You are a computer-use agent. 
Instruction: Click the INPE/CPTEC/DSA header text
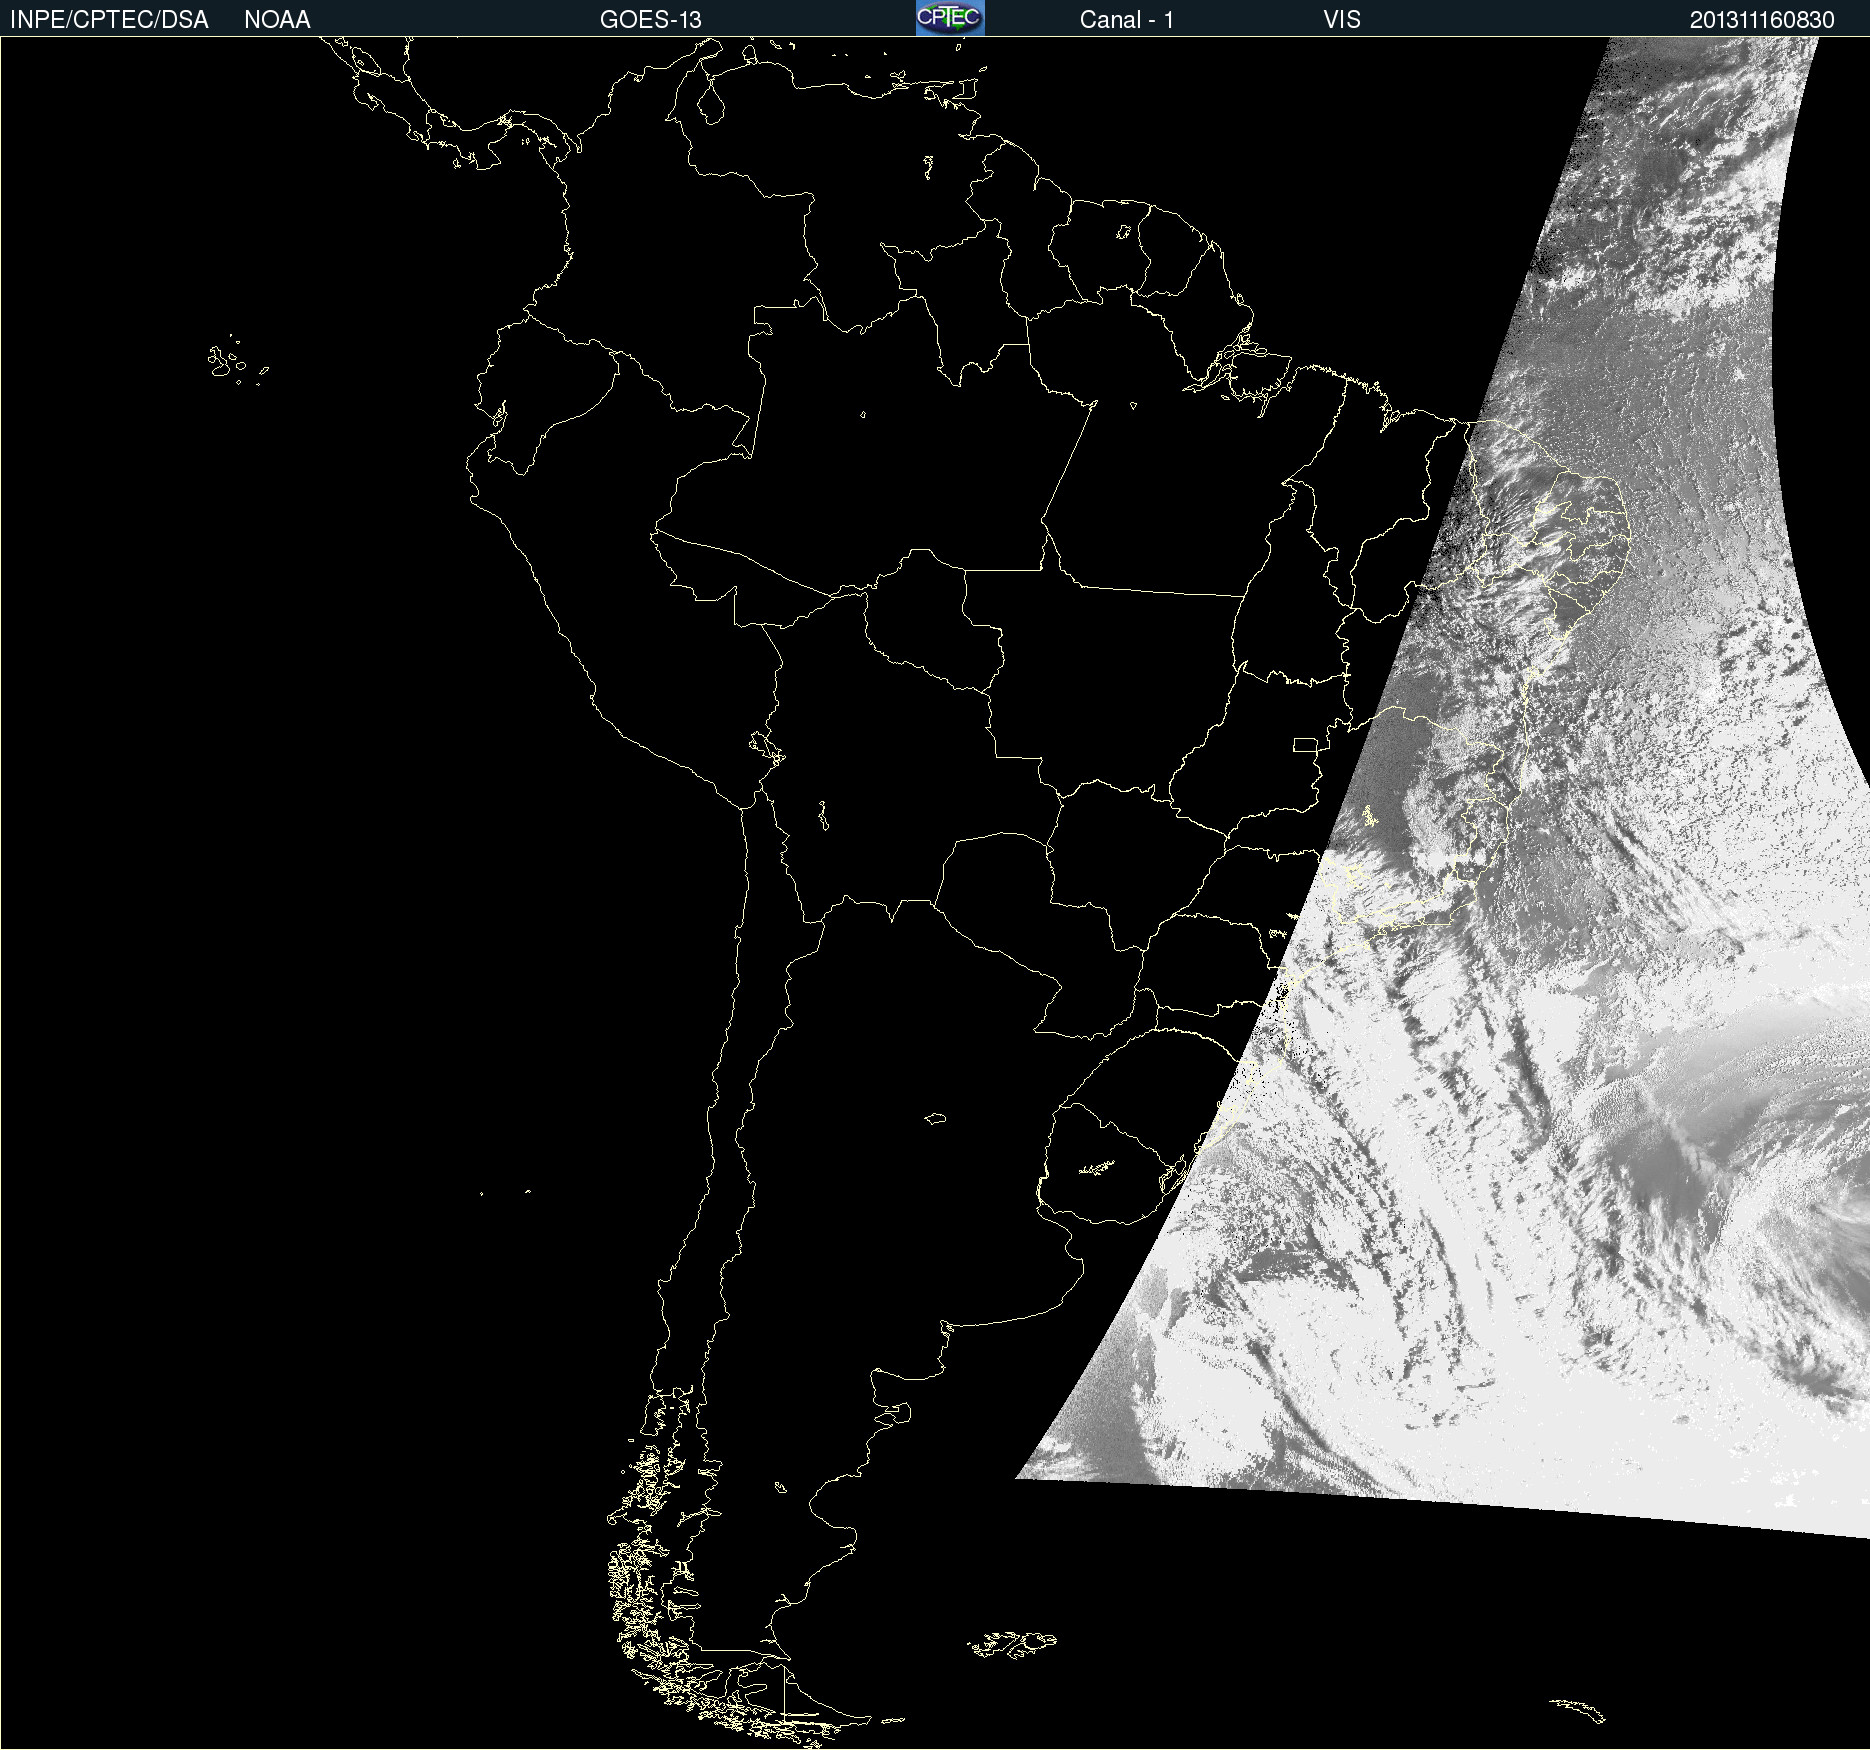point(109,20)
